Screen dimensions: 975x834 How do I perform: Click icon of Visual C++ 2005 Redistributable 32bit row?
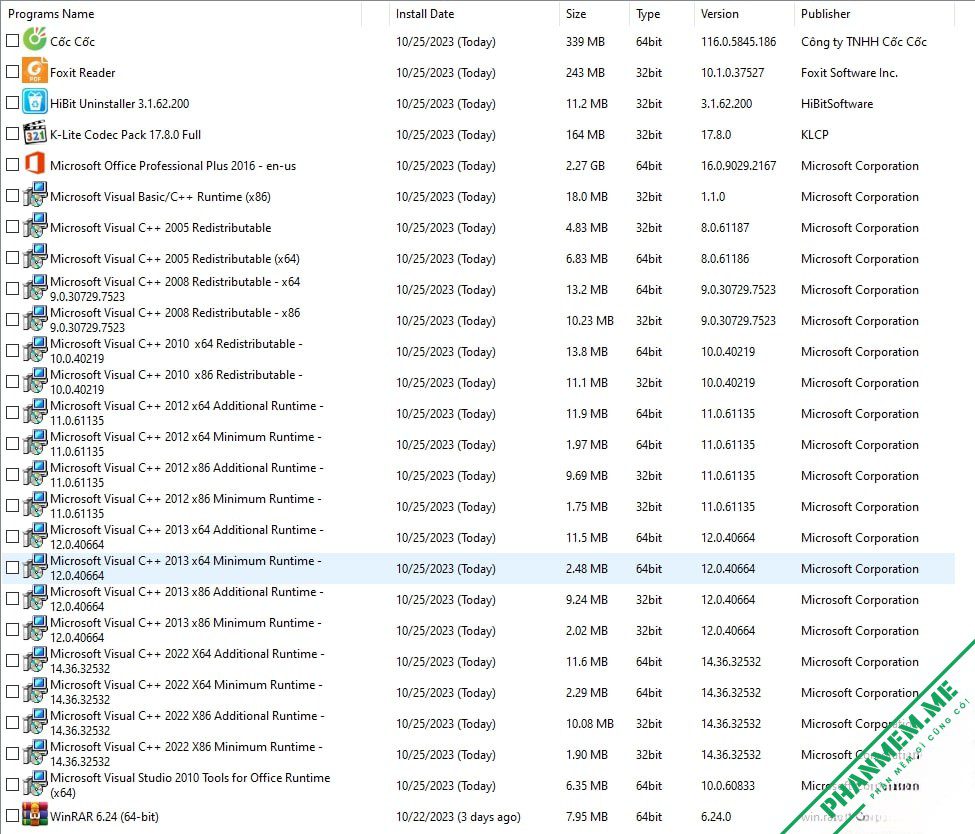click(x=35, y=226)
